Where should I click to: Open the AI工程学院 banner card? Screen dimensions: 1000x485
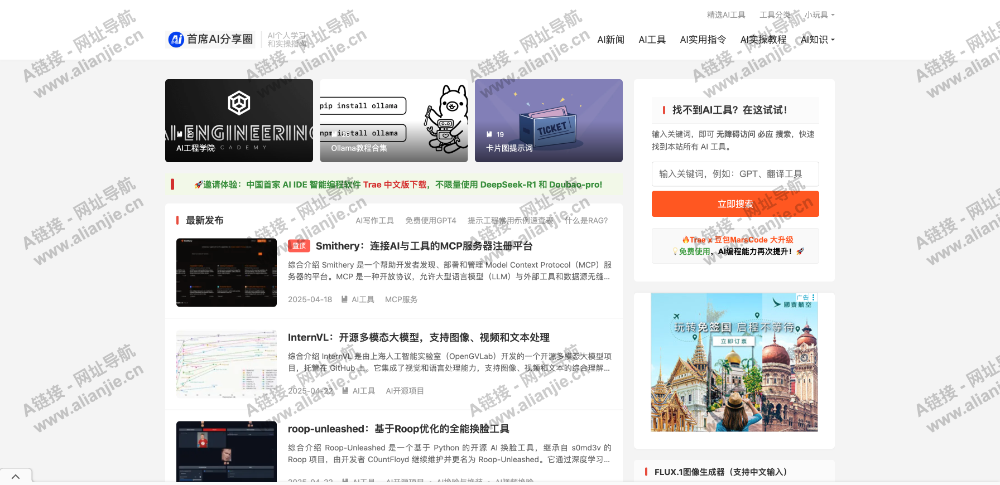click(x=239, y=121)
